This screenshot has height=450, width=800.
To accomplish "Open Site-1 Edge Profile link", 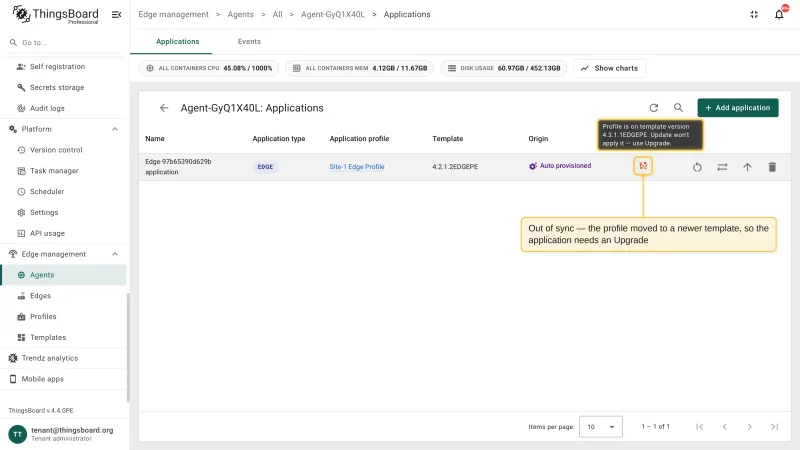I will click(357, 167).
